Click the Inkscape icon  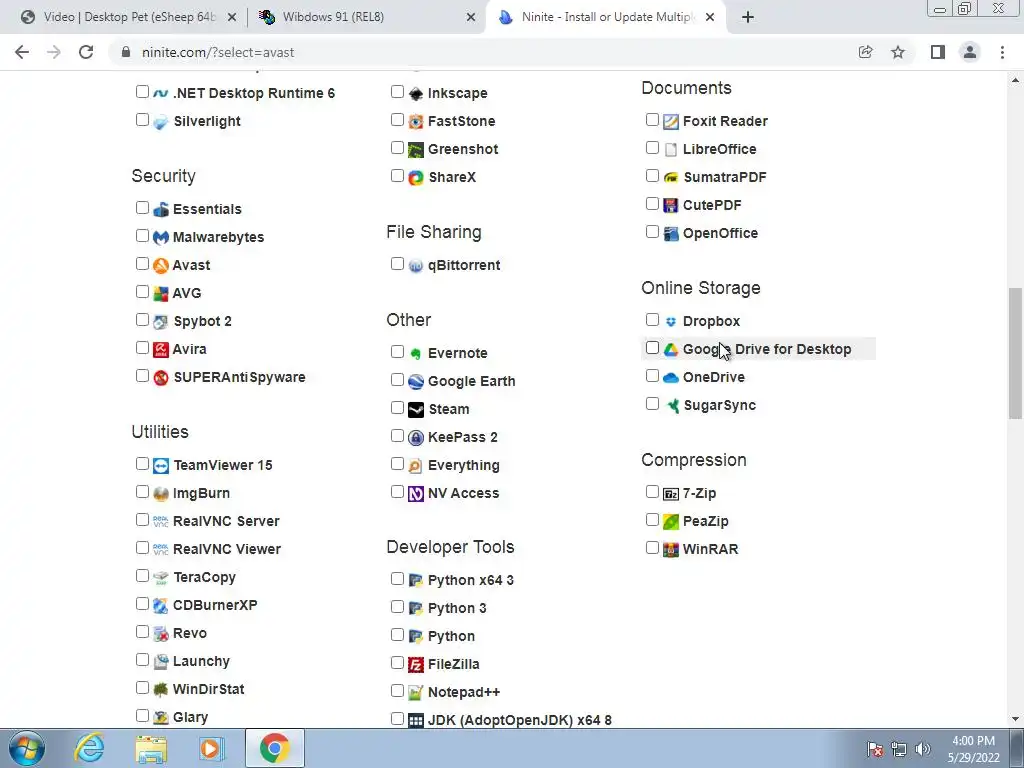coord(416,93)
